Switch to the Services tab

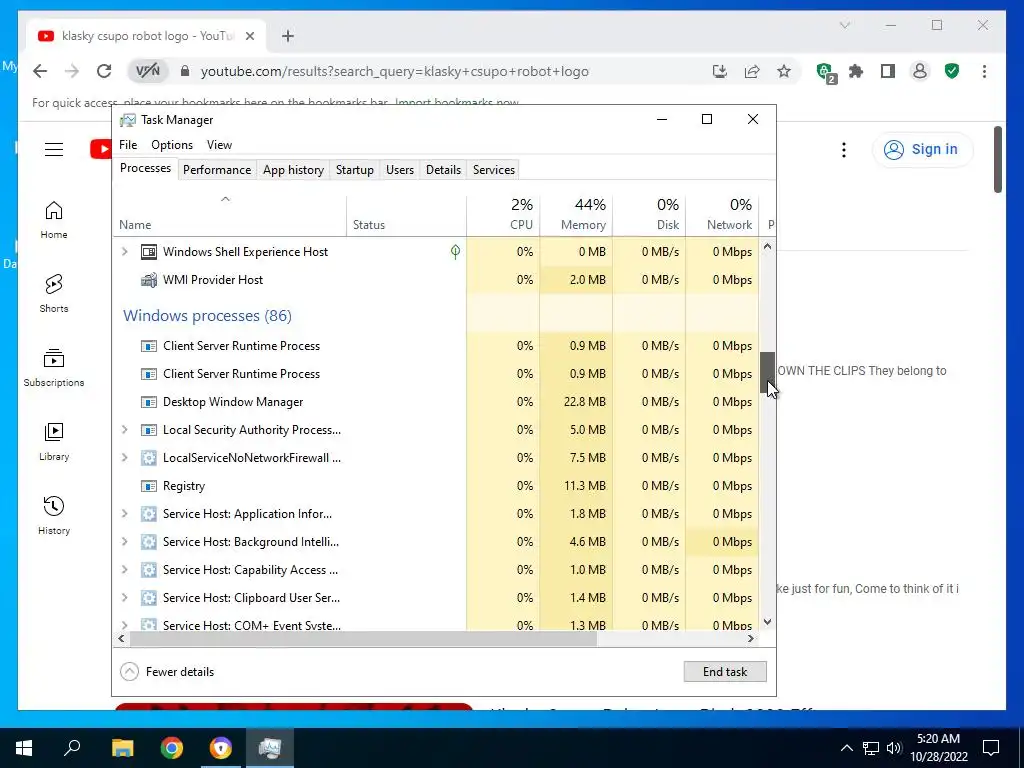(x=494, y=170)
